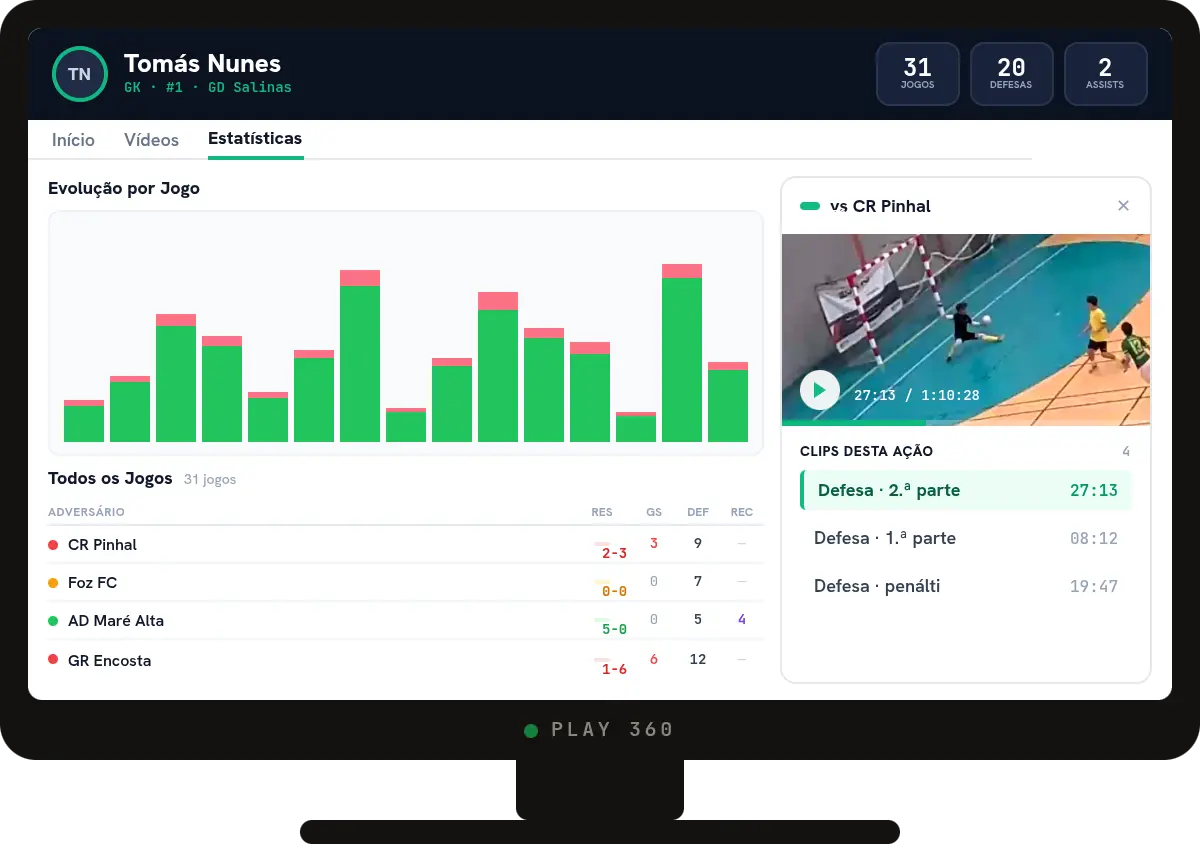Click the green pill icon before vs CR Pinhal

(810, 206)
